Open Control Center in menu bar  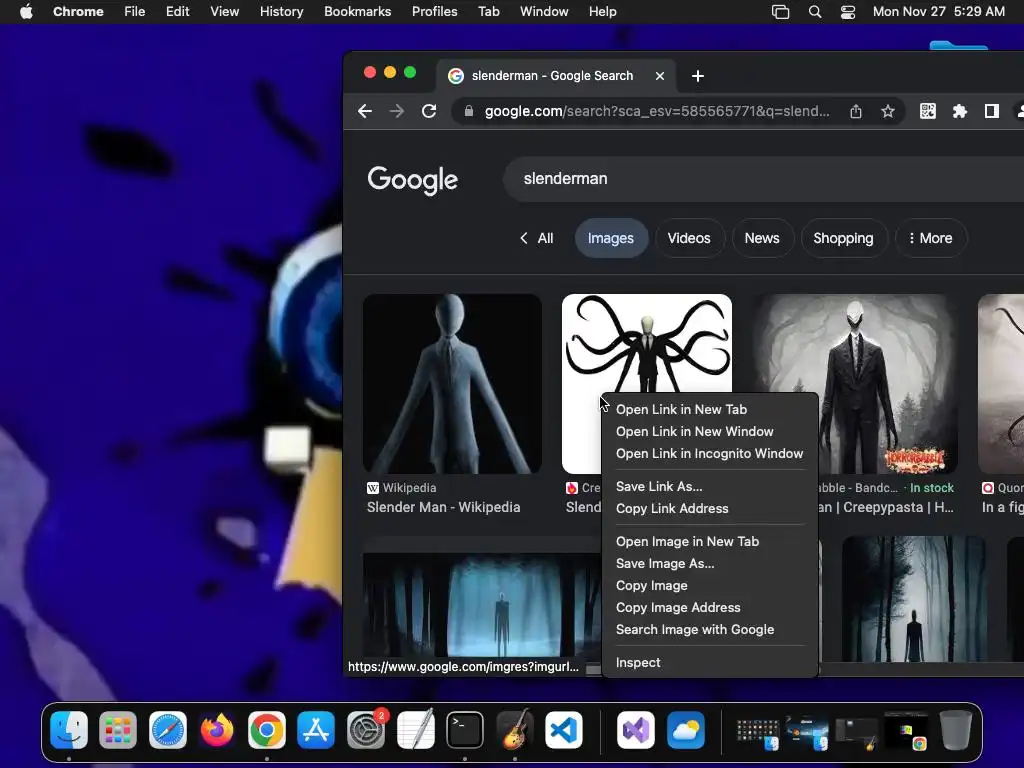848,12
